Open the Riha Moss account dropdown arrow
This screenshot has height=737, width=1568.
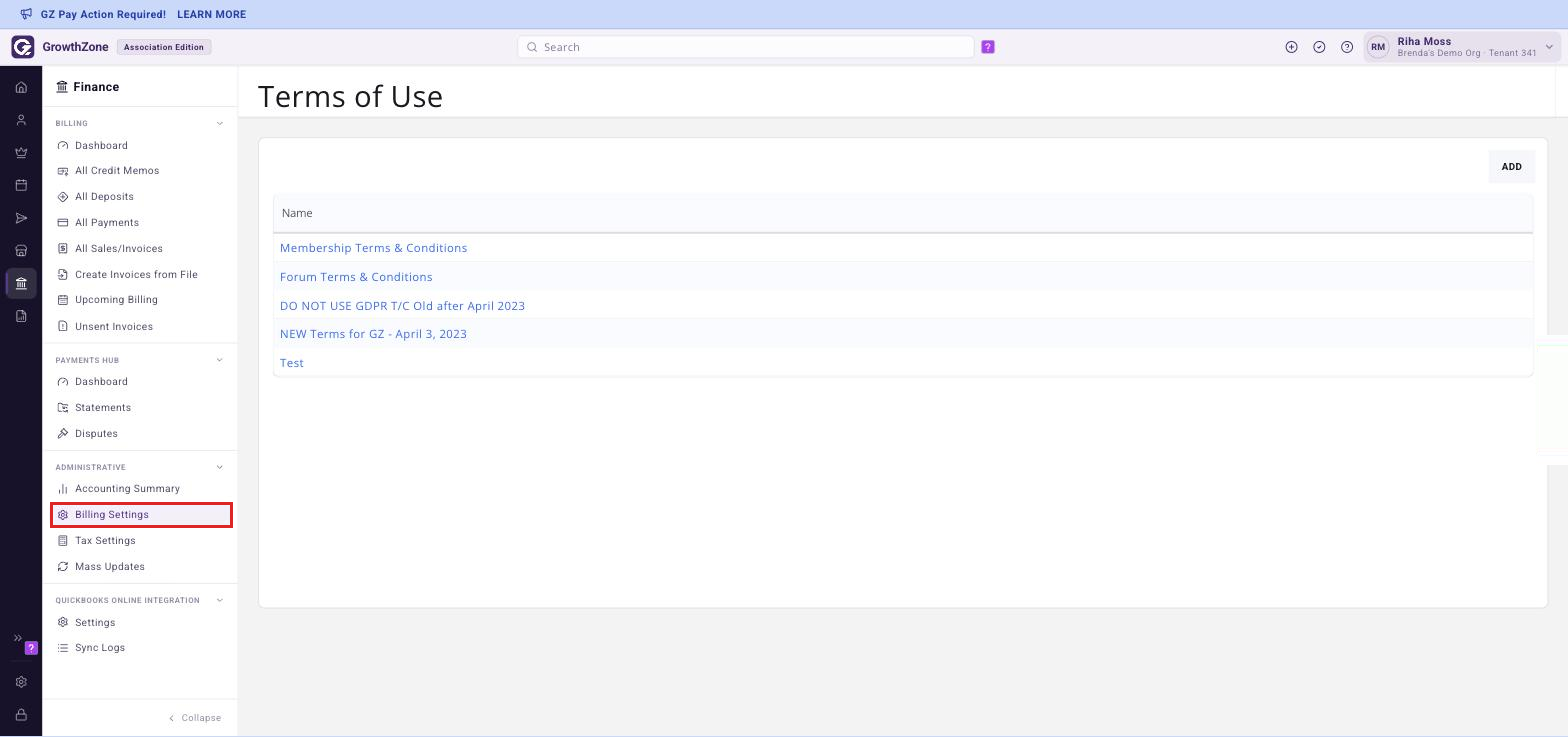[1549, 47]
